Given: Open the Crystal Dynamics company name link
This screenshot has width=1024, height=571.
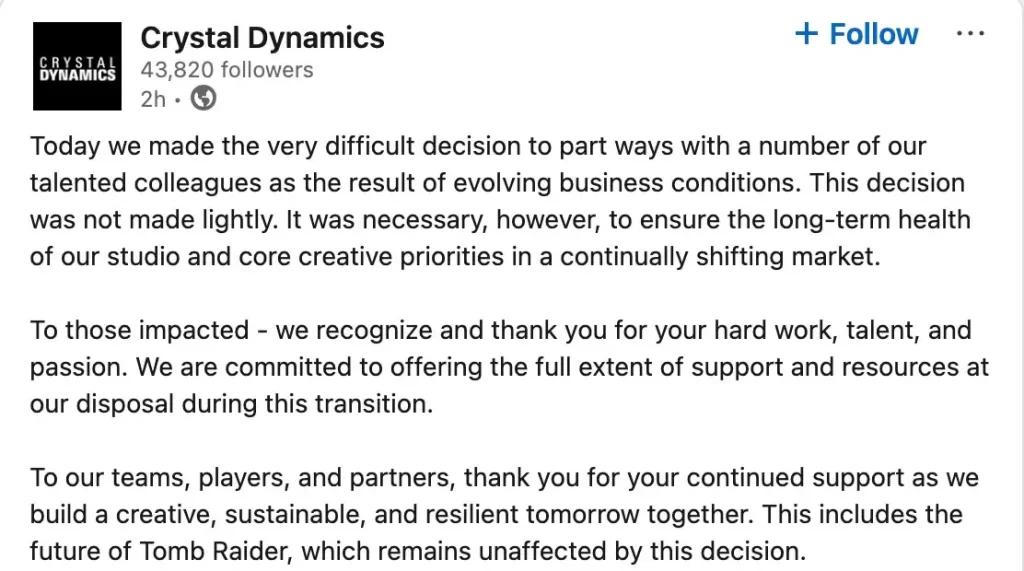Looking at the screenshot, I should (262, 38).
